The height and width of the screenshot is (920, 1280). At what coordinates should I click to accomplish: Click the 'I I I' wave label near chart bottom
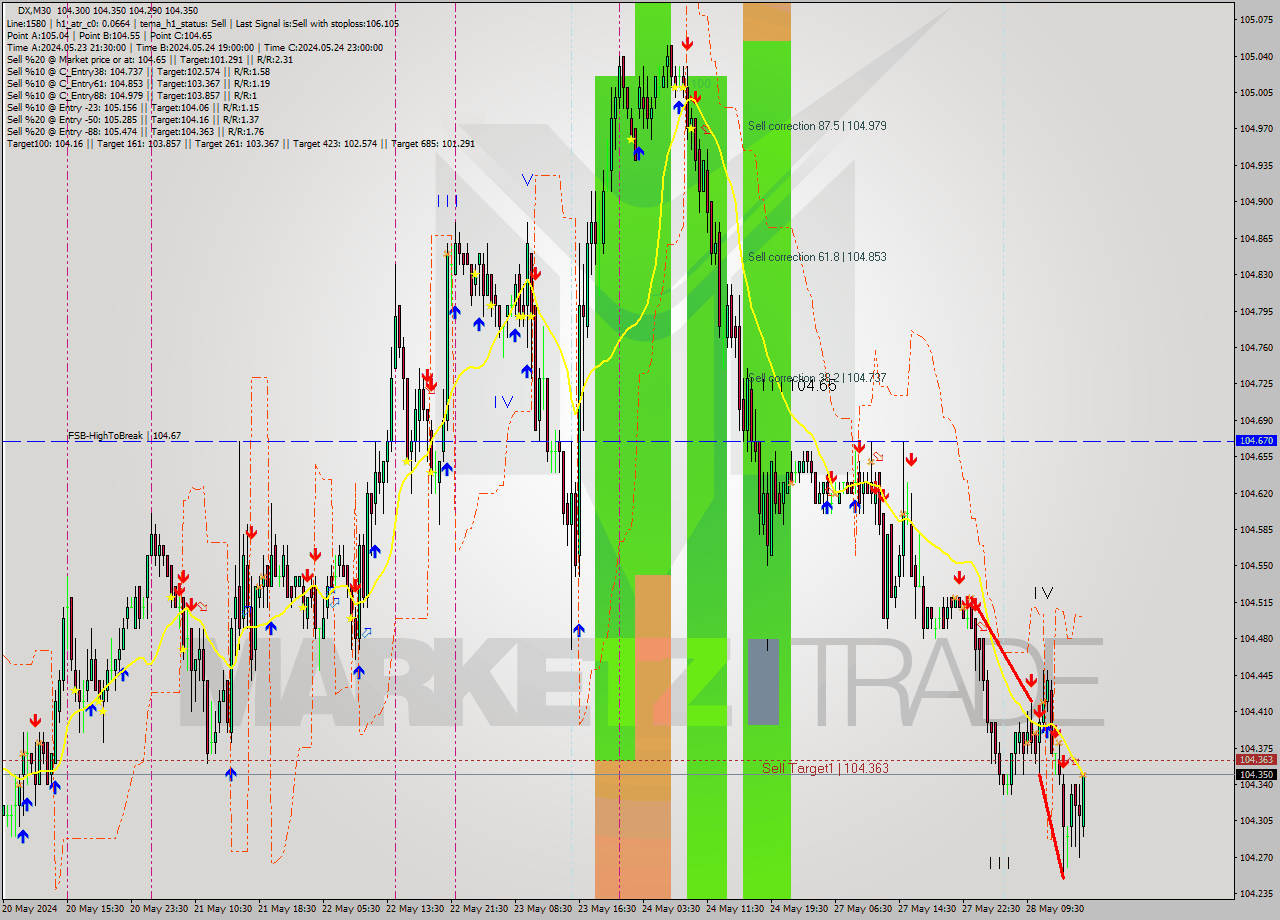tap(999, 862)
